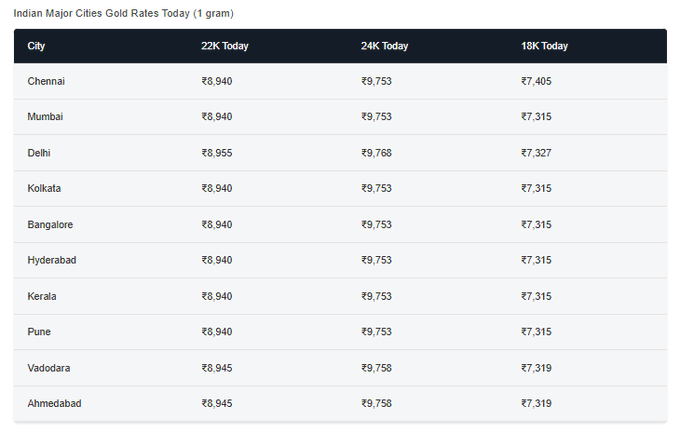Select Ahmedabad's 24K price ₹9,758

(x=376, y=403)
